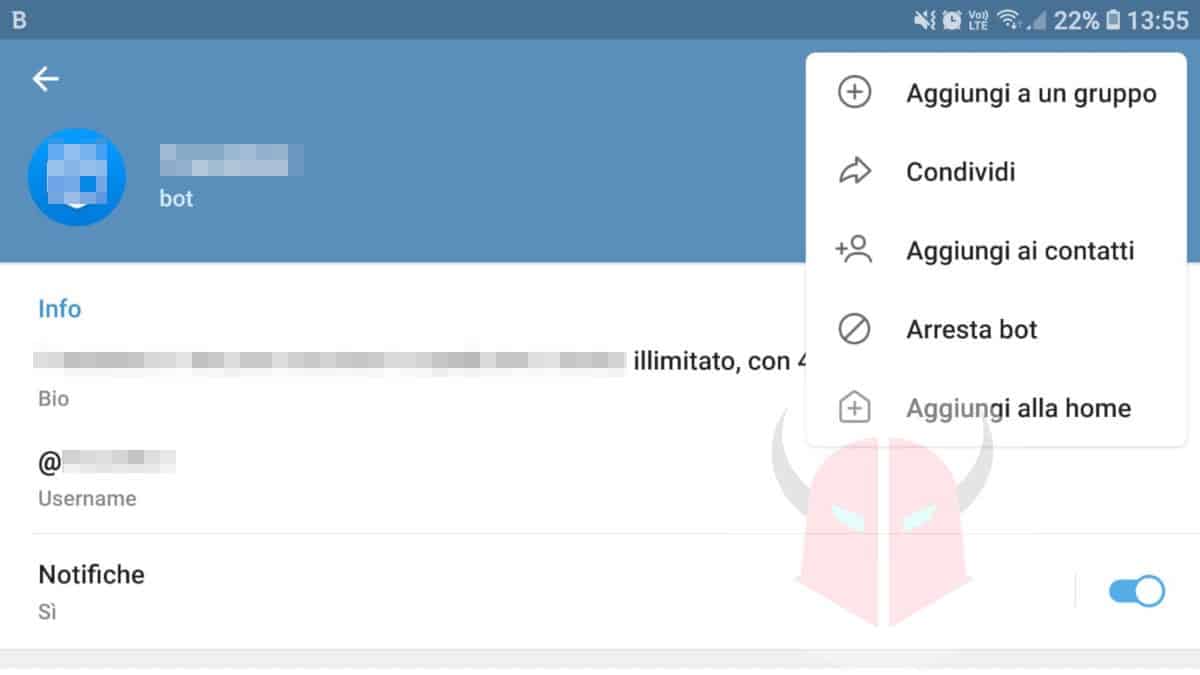Image resolution: width=1200 pixels, height=675 pixels.
Task: Tap the blurred bot name in header
Action: 231,160
